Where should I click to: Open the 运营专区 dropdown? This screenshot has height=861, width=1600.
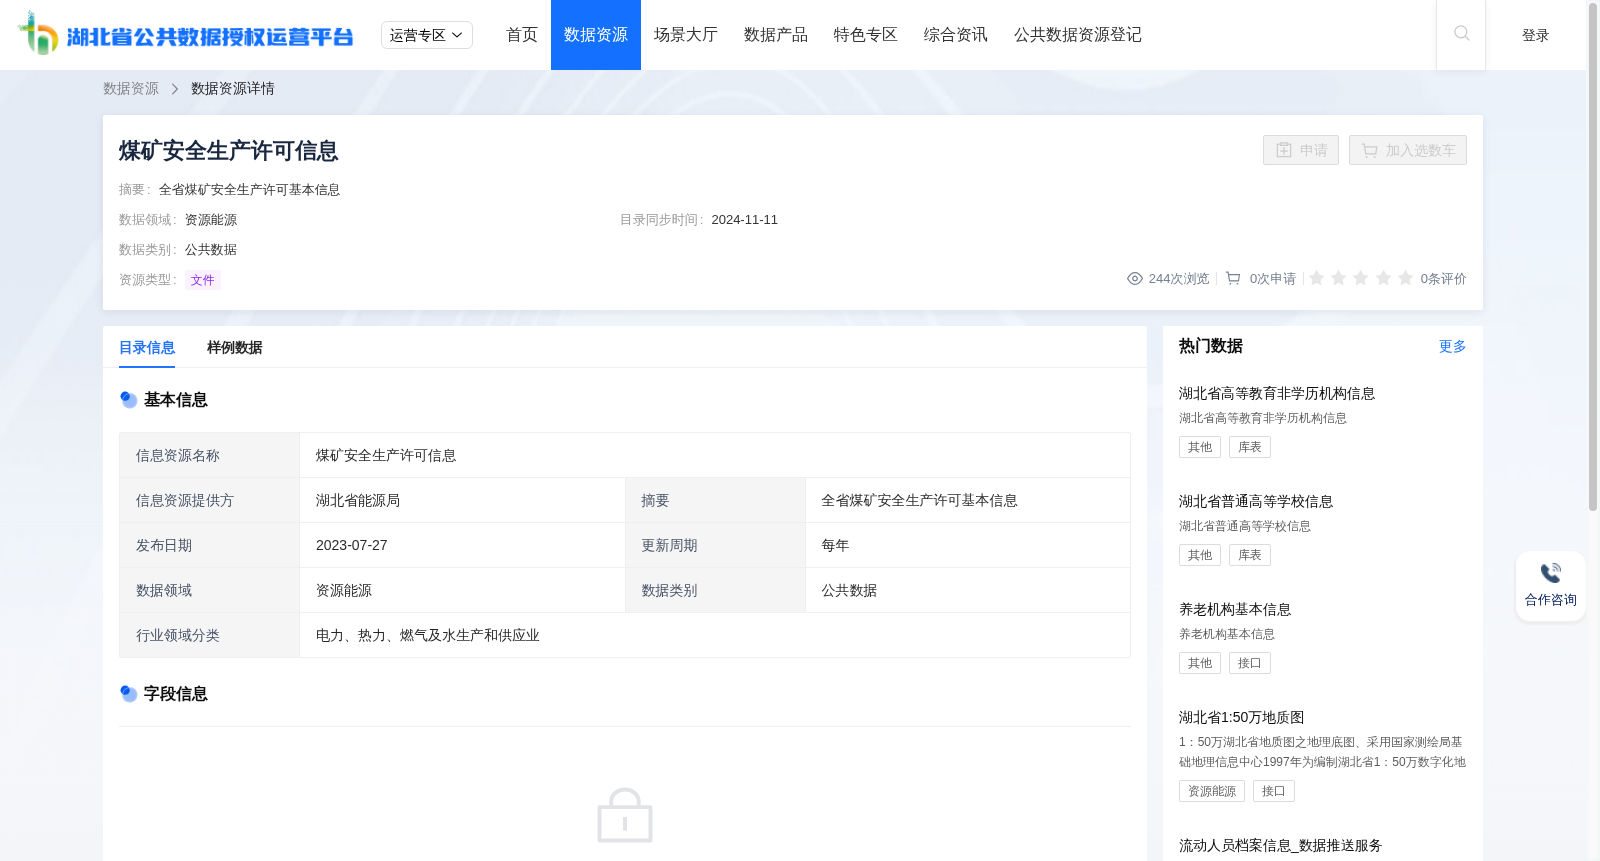pyautogui.click(x=427, y=35)
